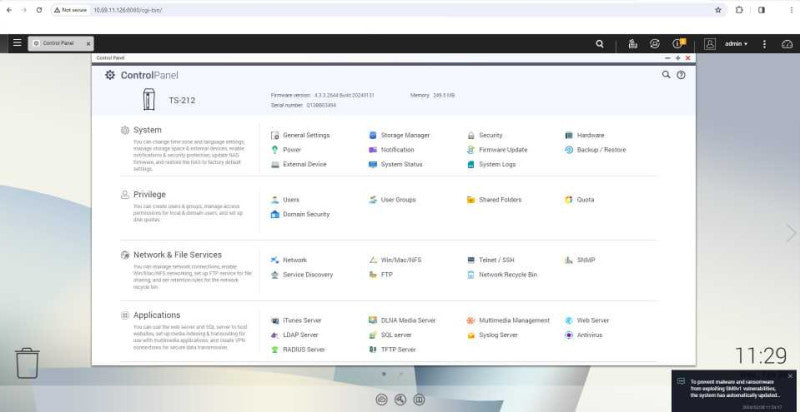Open the browser extensions menu
Screen dimensions: 800x412
pos(739,10)
